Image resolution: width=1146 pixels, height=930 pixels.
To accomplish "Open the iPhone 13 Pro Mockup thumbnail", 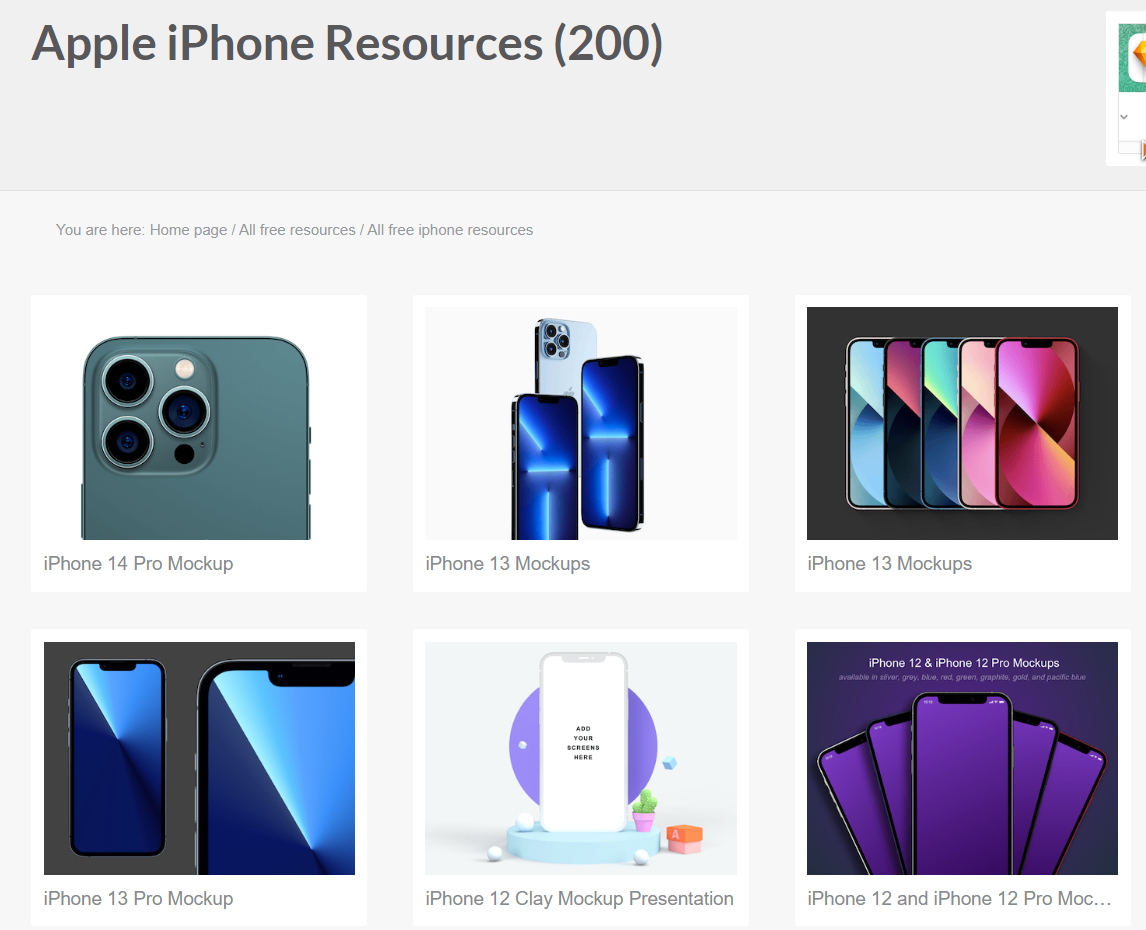I will 199,758.
